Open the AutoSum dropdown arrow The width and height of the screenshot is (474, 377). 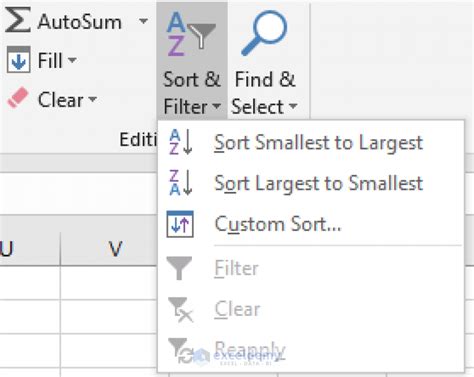pyautogui.click(x=143, y=21)
